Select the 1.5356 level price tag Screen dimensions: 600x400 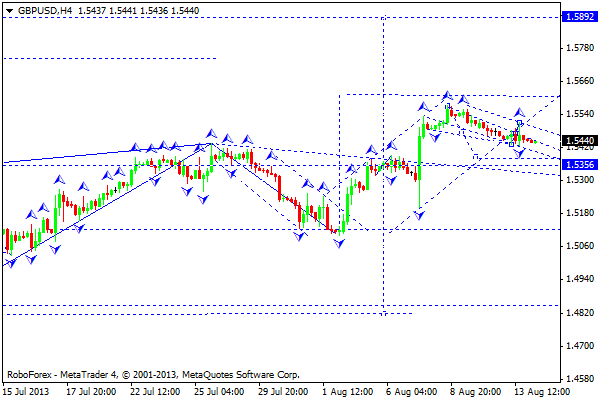click(x=580, y=164)
